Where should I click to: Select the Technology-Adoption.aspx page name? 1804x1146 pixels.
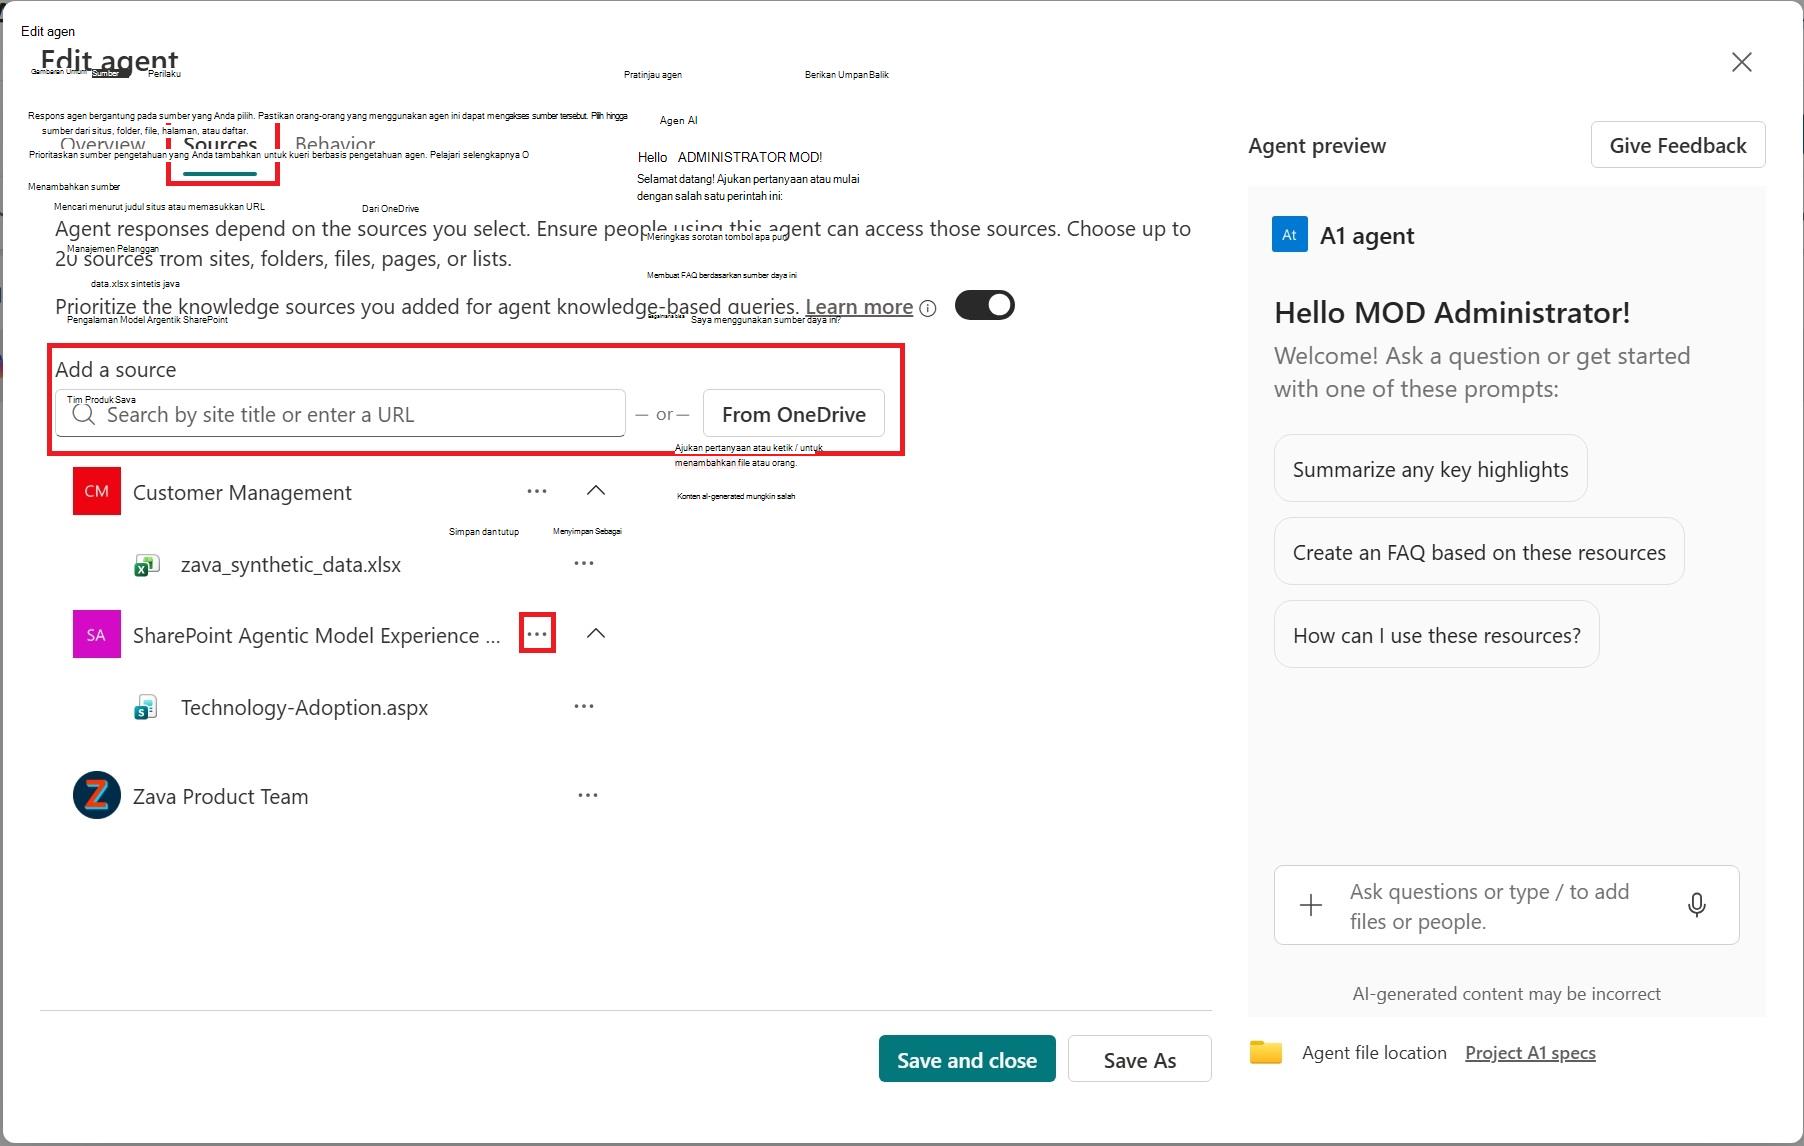304,708
